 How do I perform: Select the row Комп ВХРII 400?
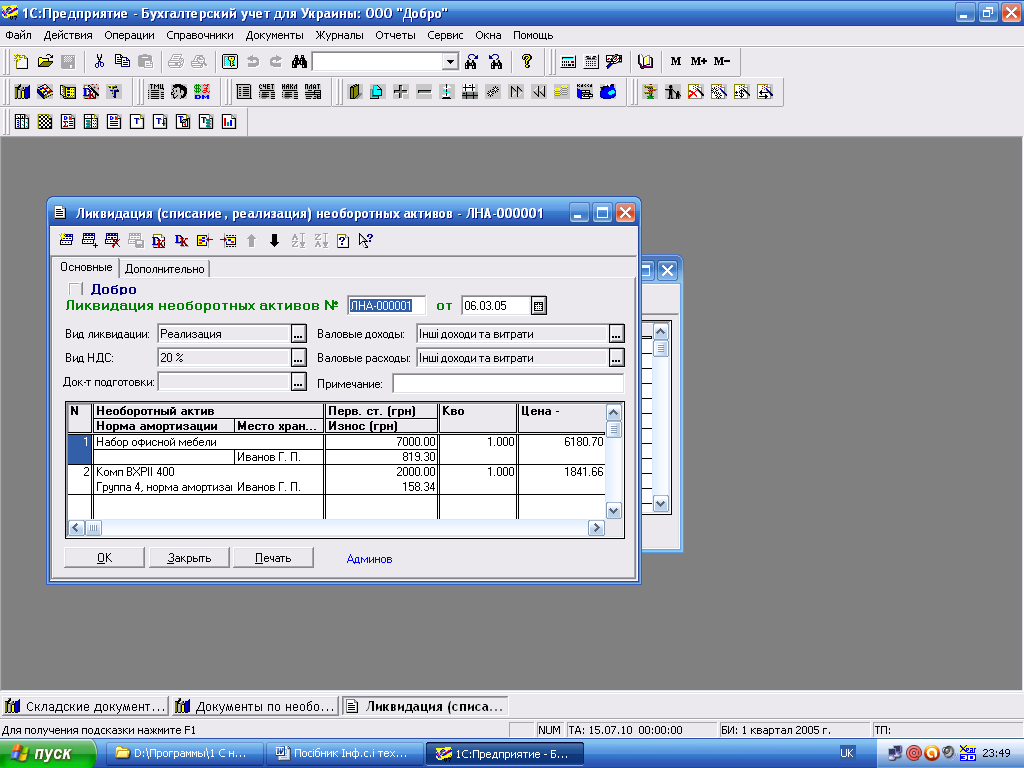[x=337, y=479]
